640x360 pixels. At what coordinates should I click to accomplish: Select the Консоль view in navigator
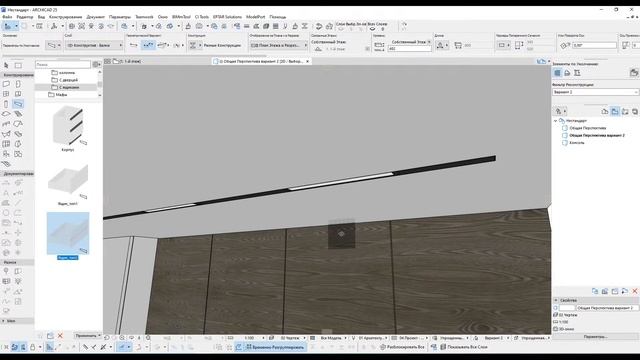(577, 143)
